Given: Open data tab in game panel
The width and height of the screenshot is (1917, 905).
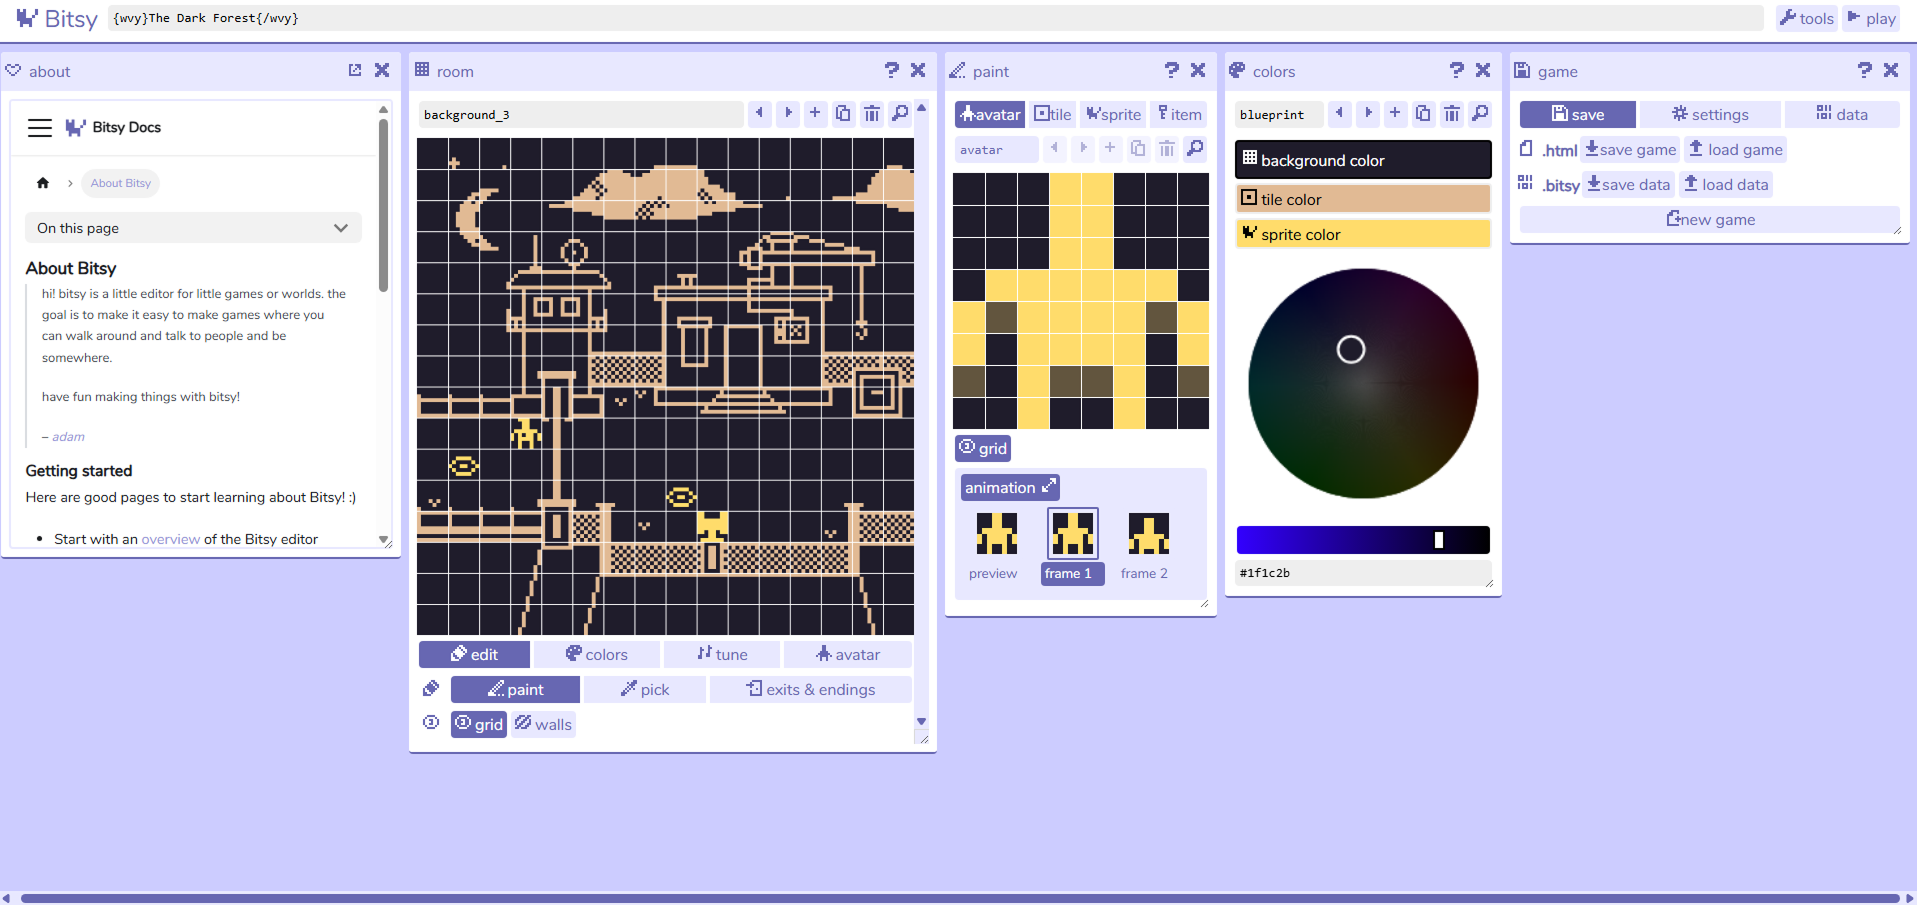Looking at the screenshot, I should pyautogui.click(x=1842, y=114).
